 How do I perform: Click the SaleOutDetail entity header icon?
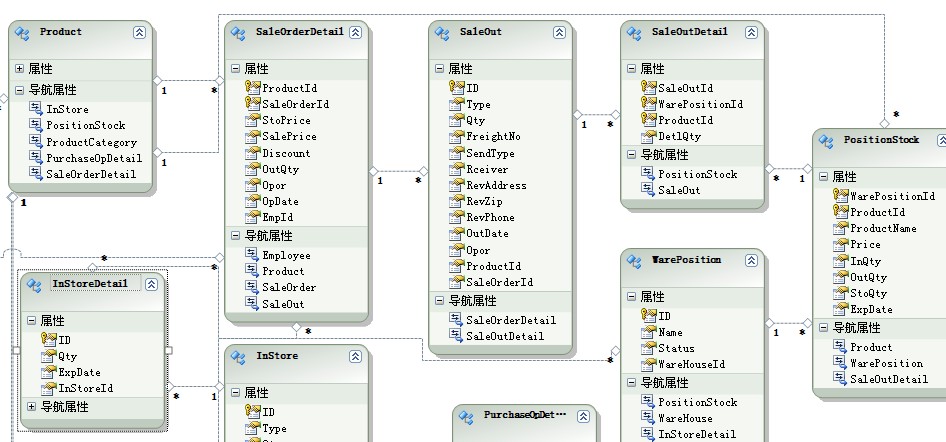(x=634, y=33)
